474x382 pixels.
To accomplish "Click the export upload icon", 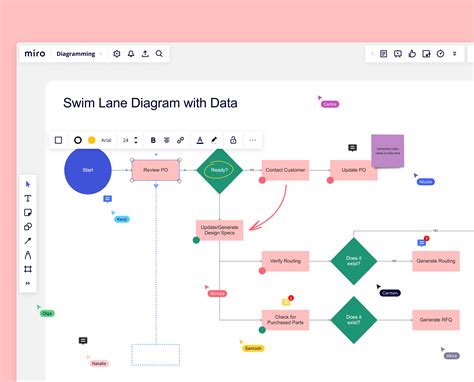I will [x=145, y=54].
